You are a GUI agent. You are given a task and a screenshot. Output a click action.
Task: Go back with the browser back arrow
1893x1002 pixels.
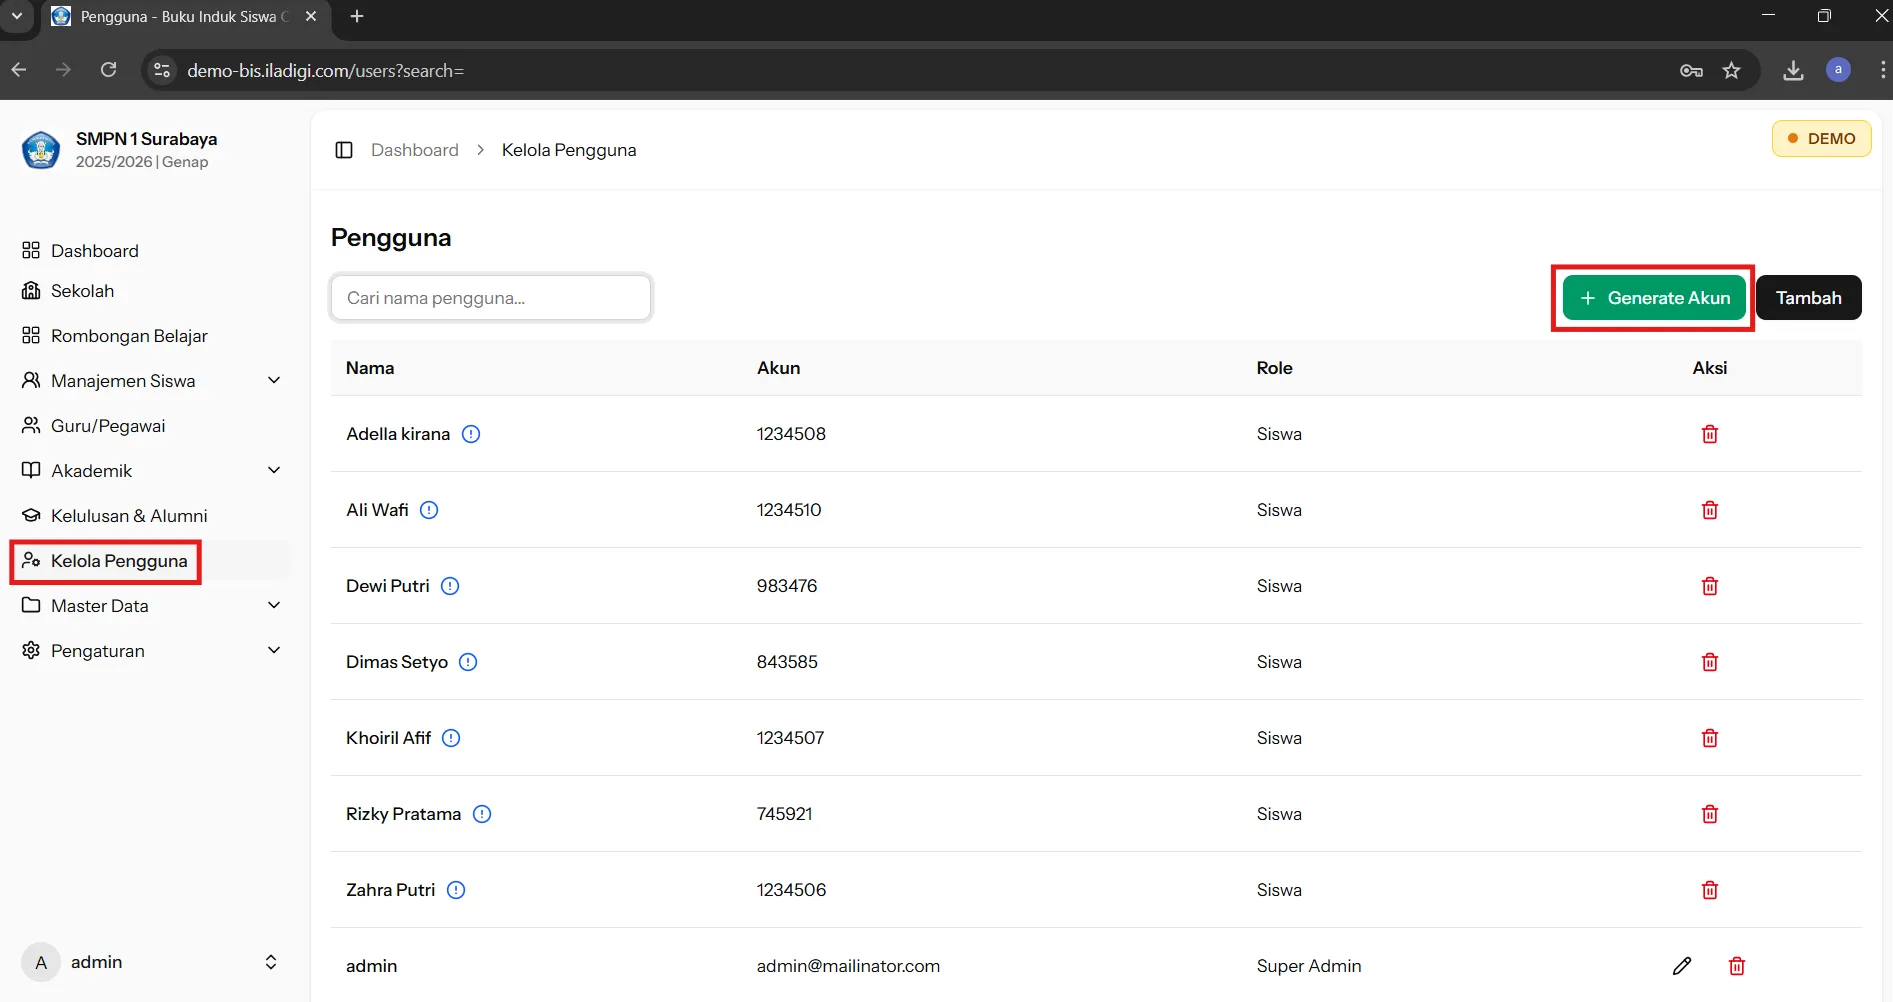tap(19, 70)
